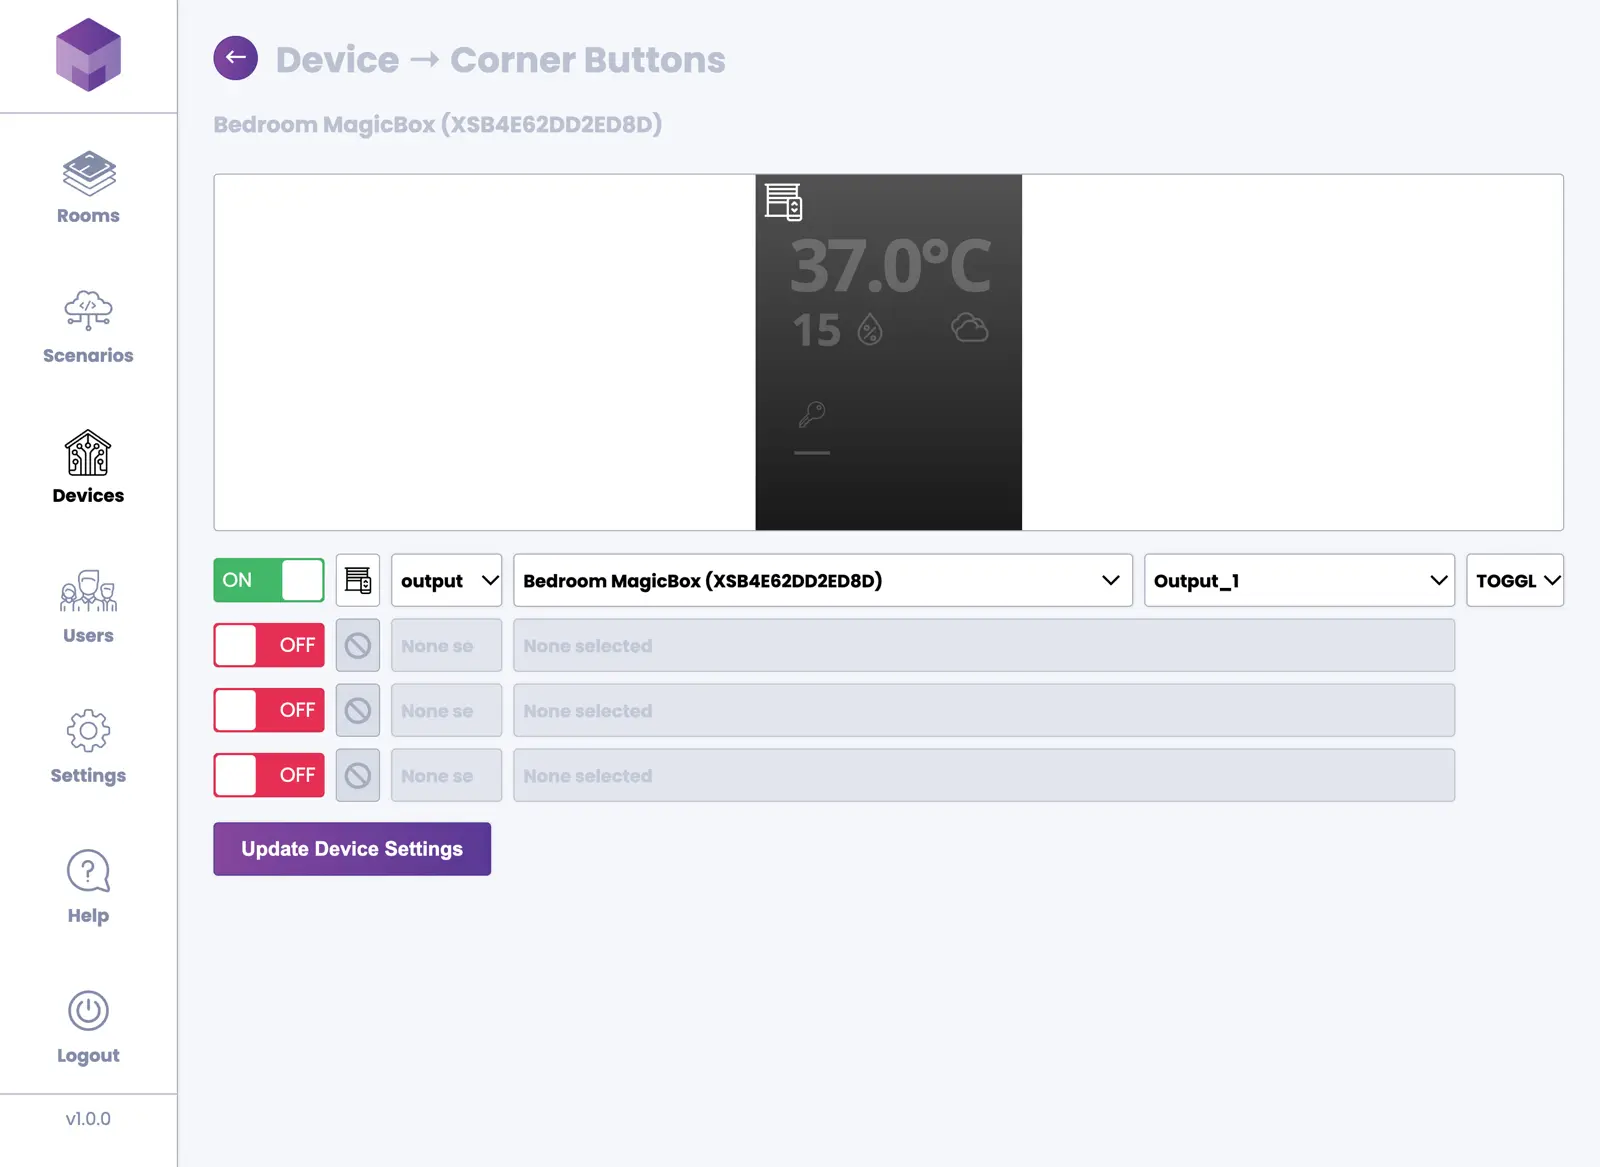The width and height of the screenshot is (1600, 1167).
Task: Turn off the first corner button toggle
Action: click(x=269, y=580)
